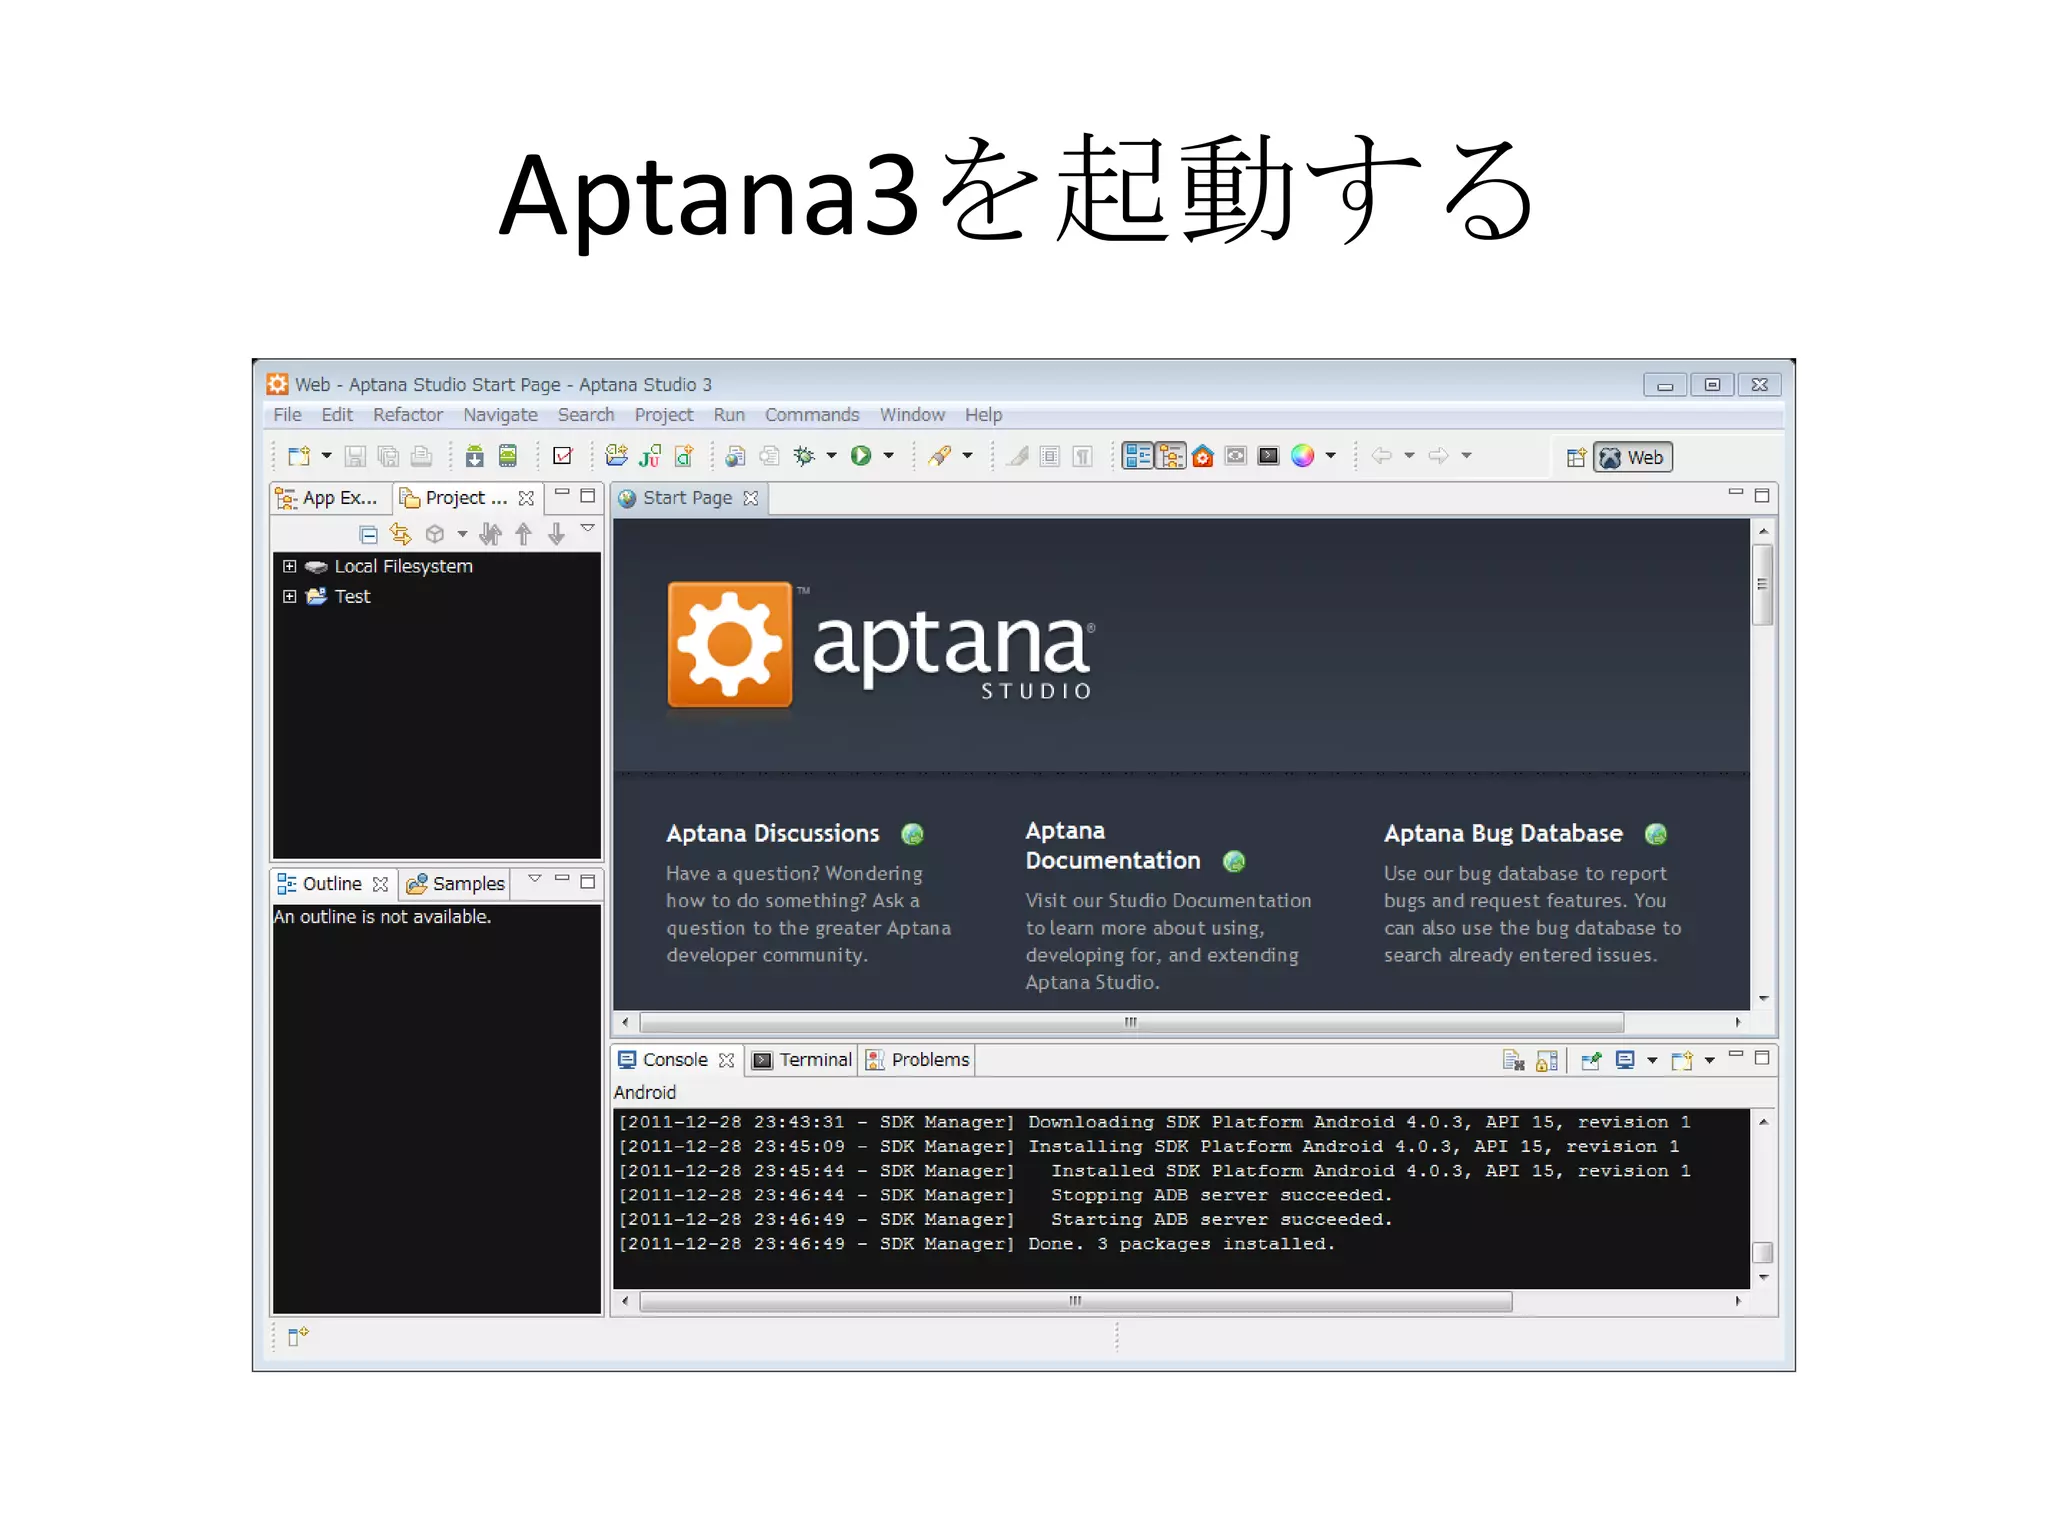The width and height of the screenshot is (2048, 1536).
Task: Click the black terminal toolbar icon
Action: click(x=1269, y=456)
